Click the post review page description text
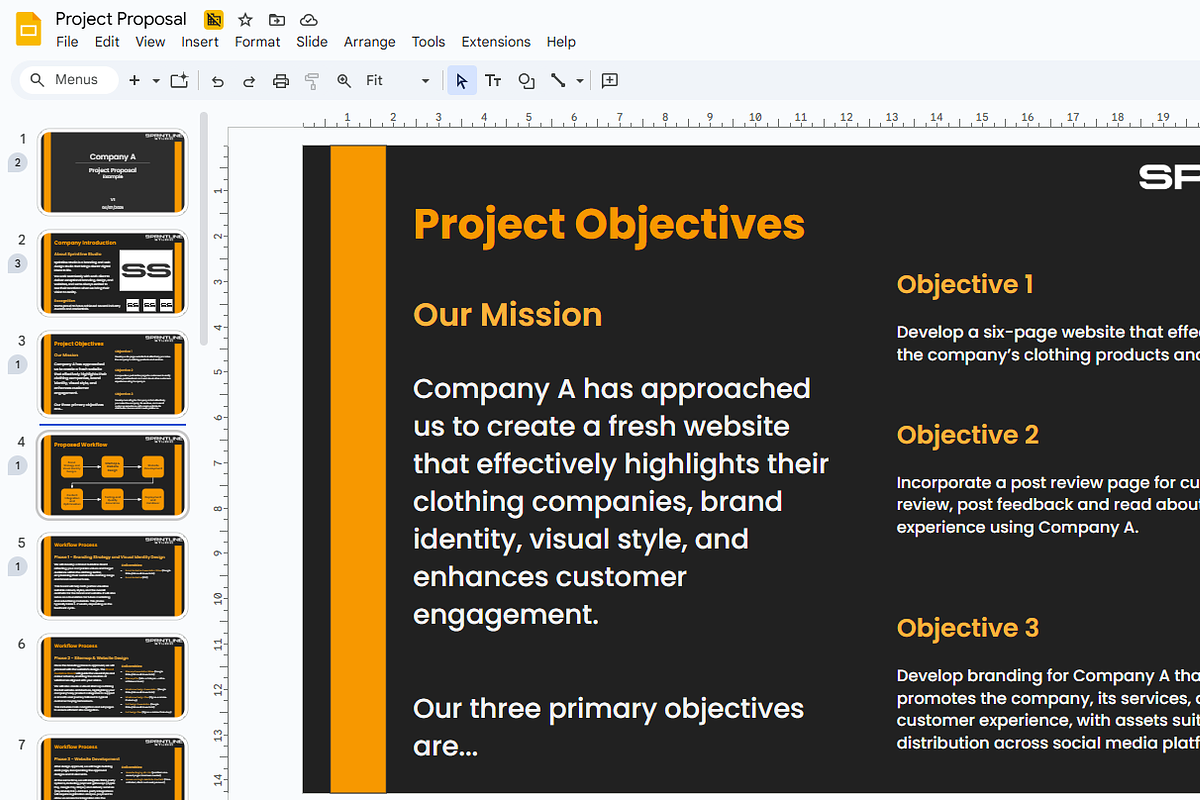 pos(1048,505)
